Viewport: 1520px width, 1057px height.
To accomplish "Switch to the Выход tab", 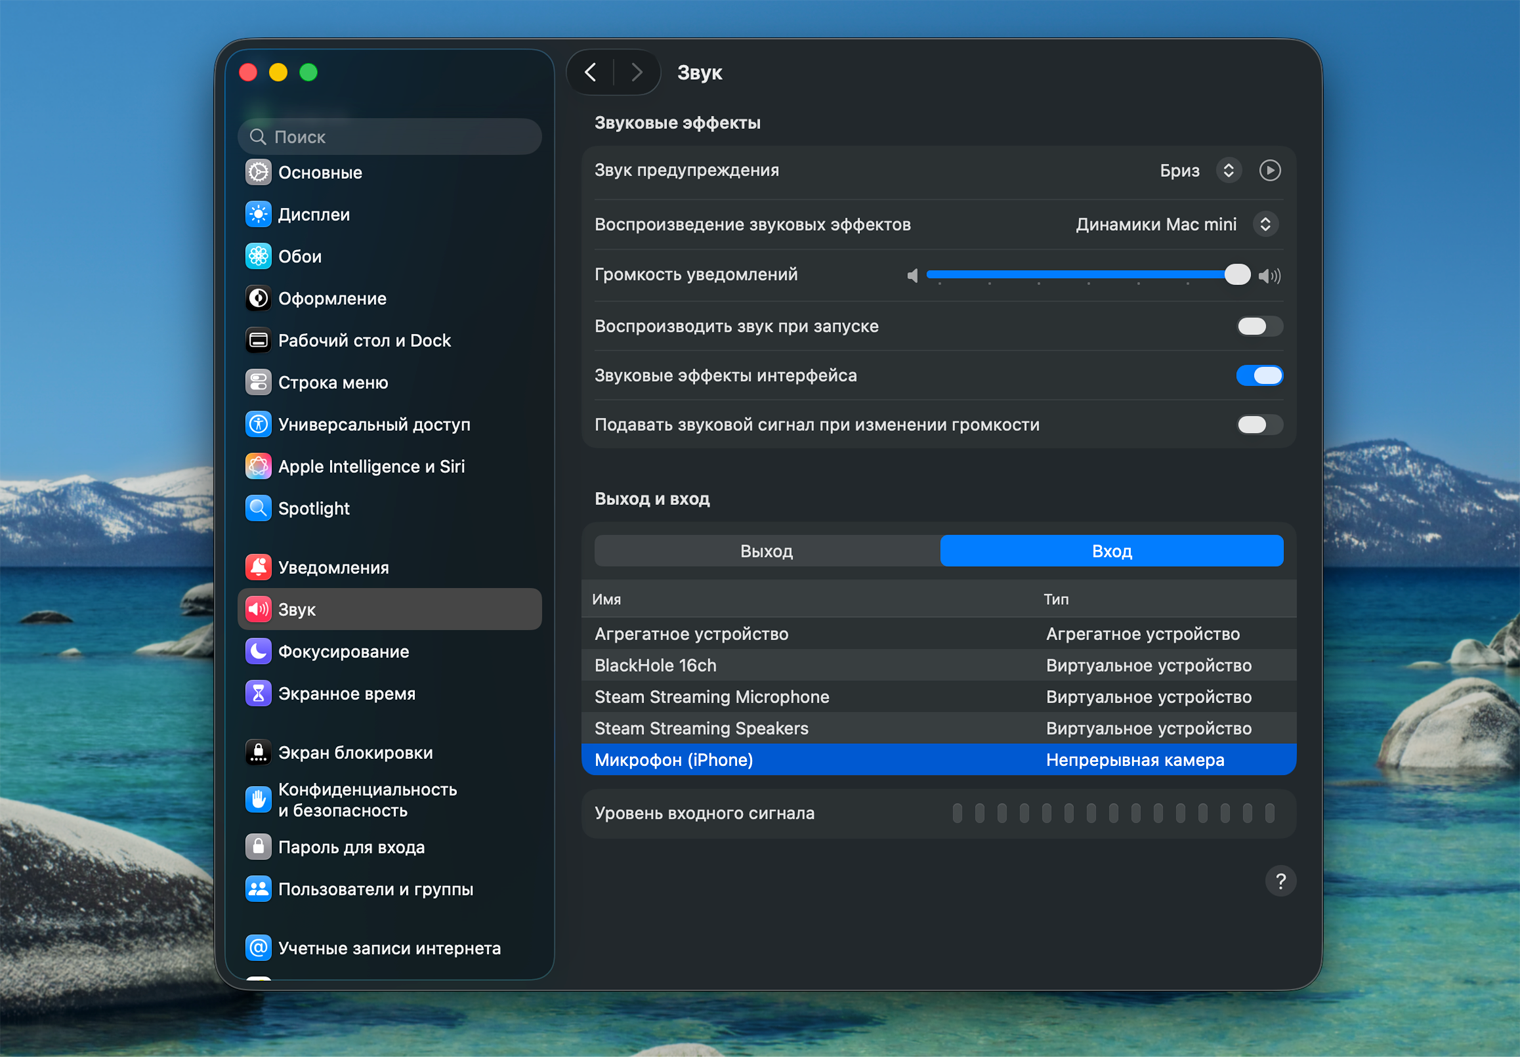I will (x=767, y=551).
